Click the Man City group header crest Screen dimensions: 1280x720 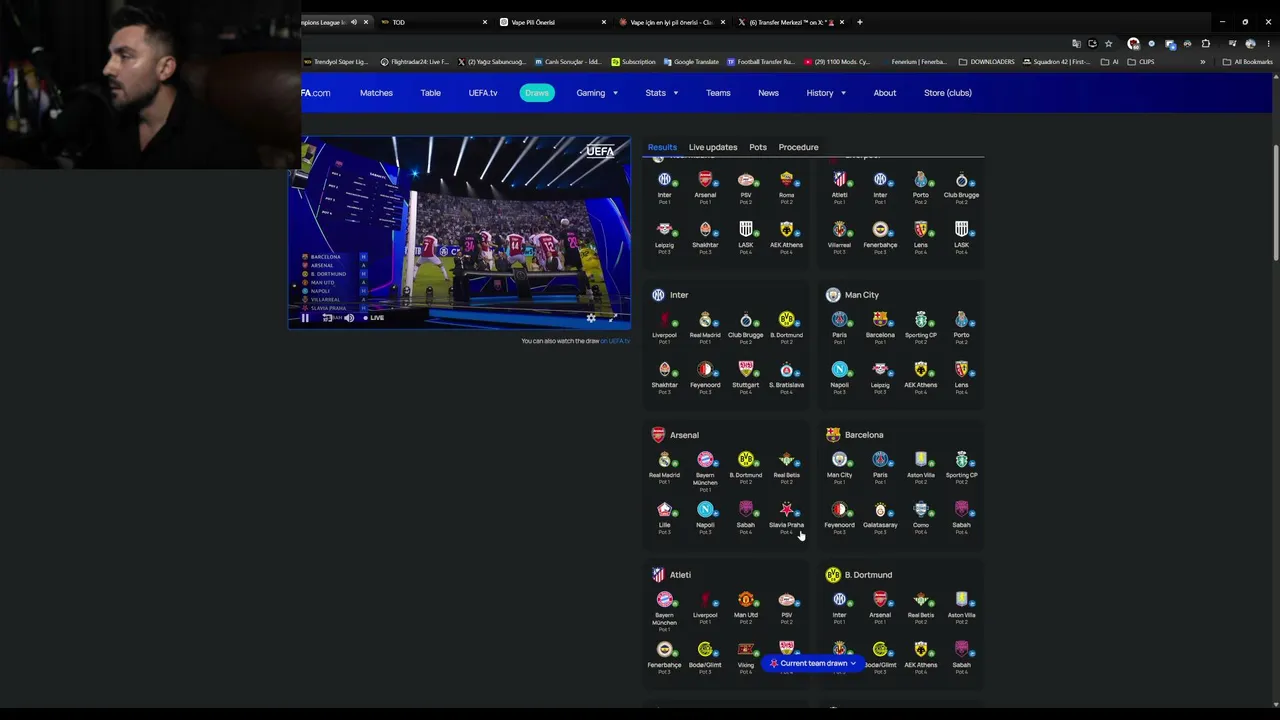pyautogui.click(x=833, y=295)
